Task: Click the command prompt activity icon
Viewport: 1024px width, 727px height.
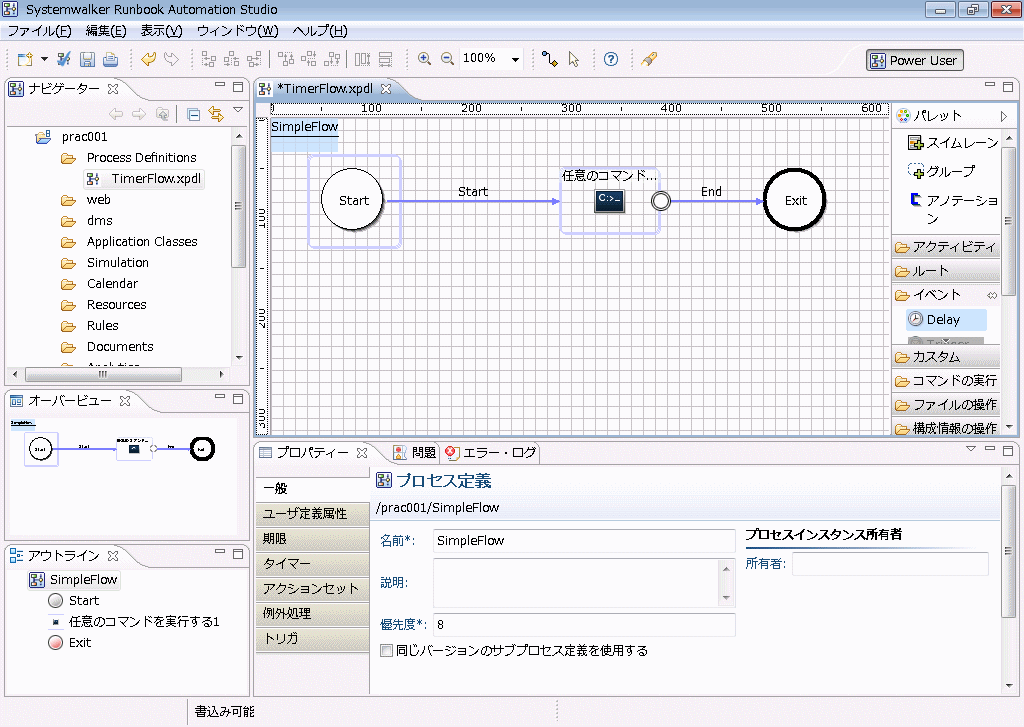Action: coord(609,201)
